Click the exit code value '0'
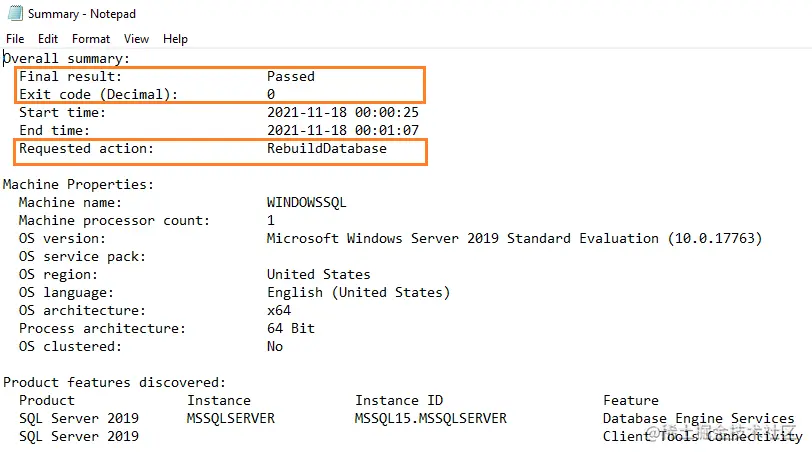This screenshot has height=457, width=812. pyautogui.click(x=271, y=94)
